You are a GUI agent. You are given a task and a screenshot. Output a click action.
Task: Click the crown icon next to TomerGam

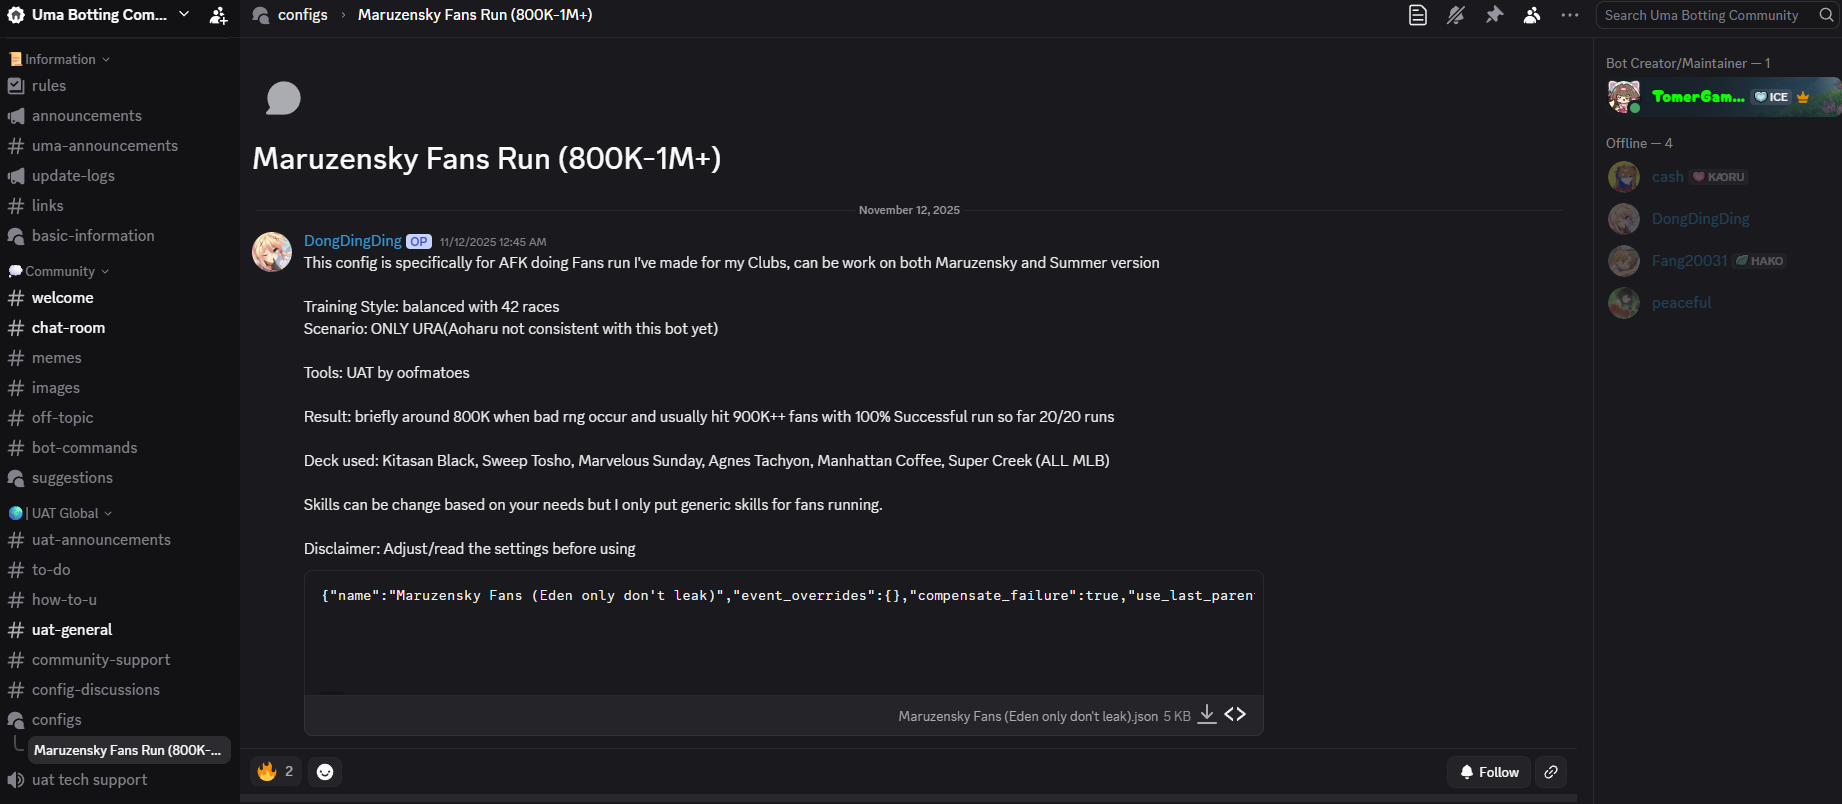pyautogui.click(x=1803, y=97)
